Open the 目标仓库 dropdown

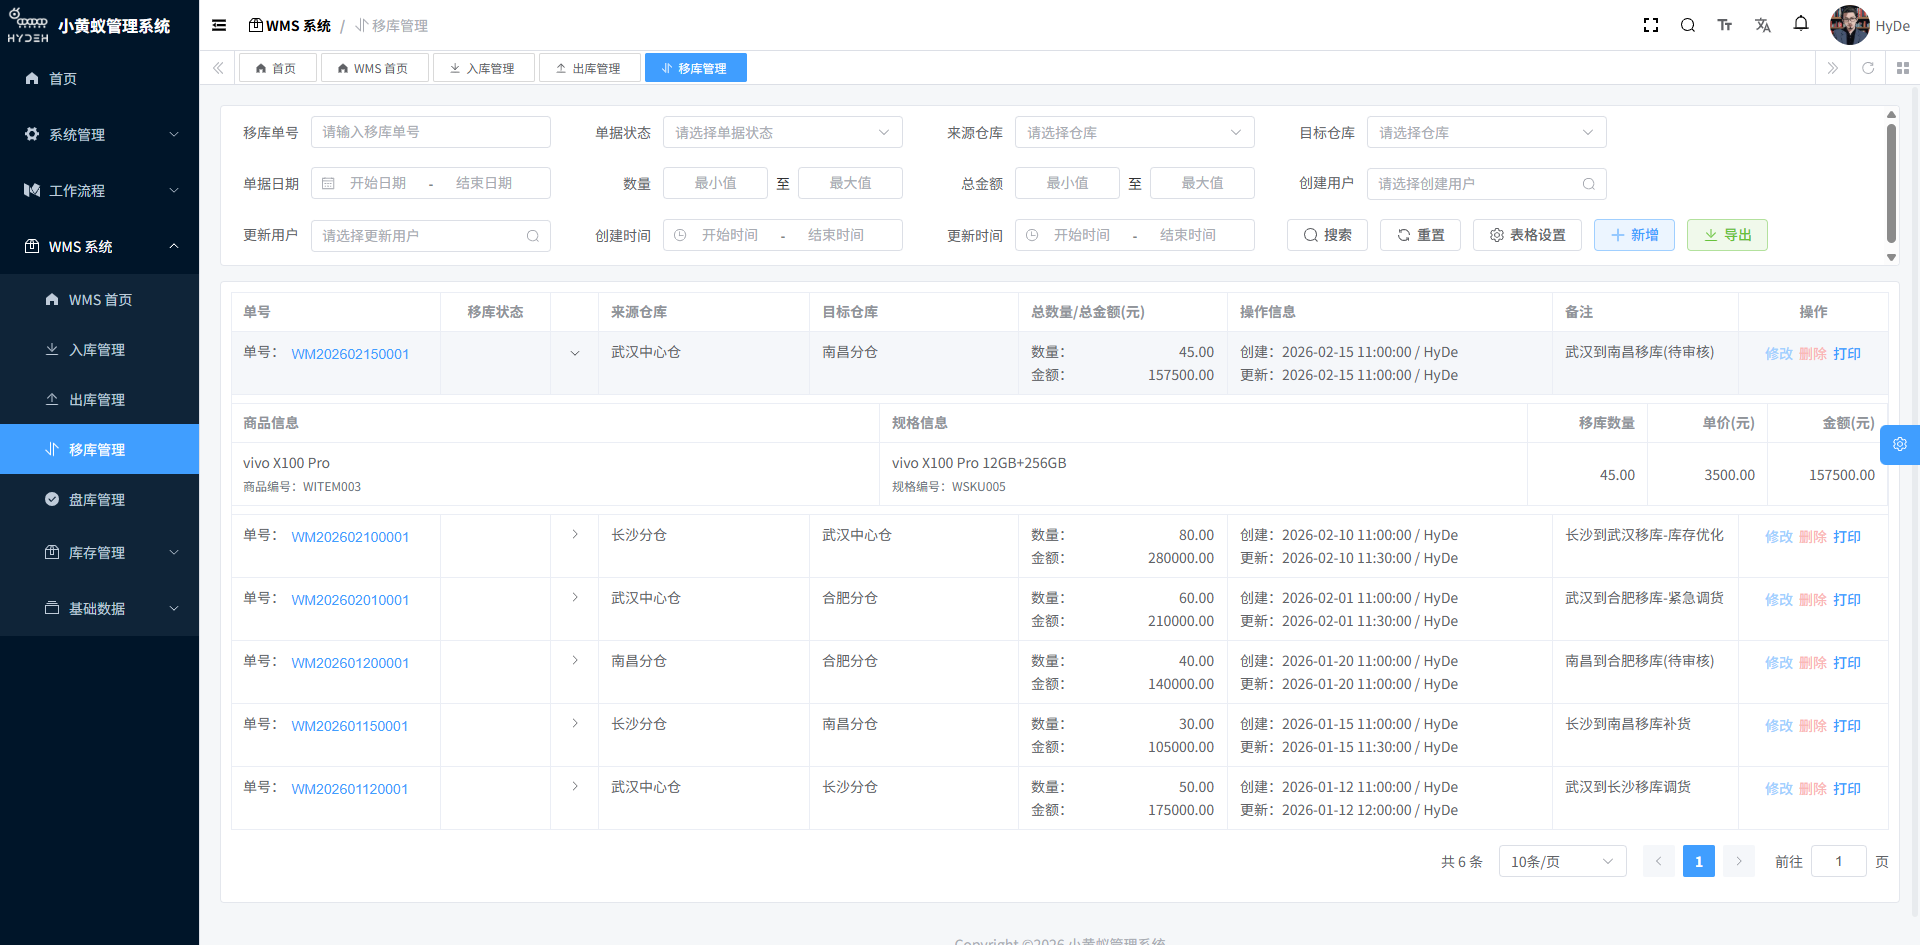[x=1487, y=132]
